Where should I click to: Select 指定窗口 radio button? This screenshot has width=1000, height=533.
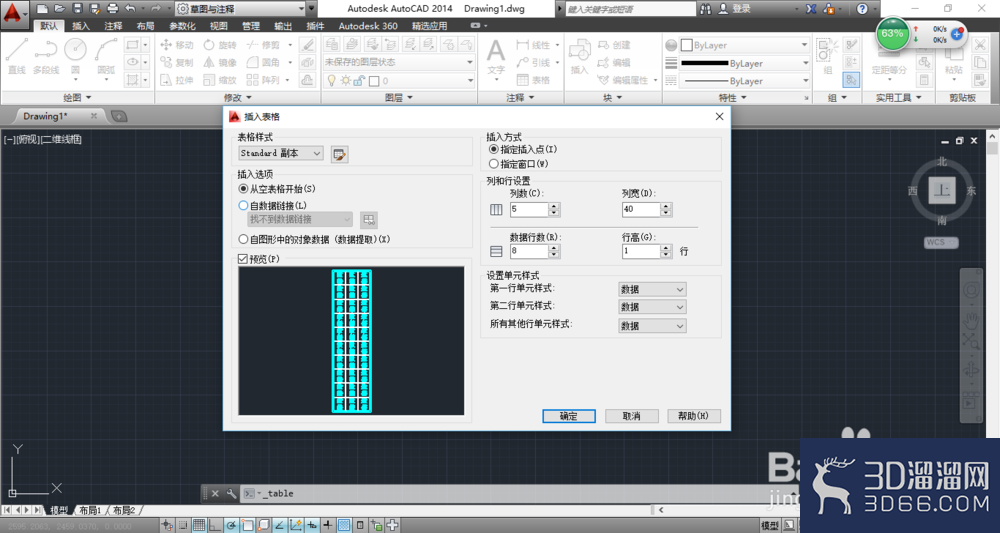pyautogui.click(x=494, y=164)
